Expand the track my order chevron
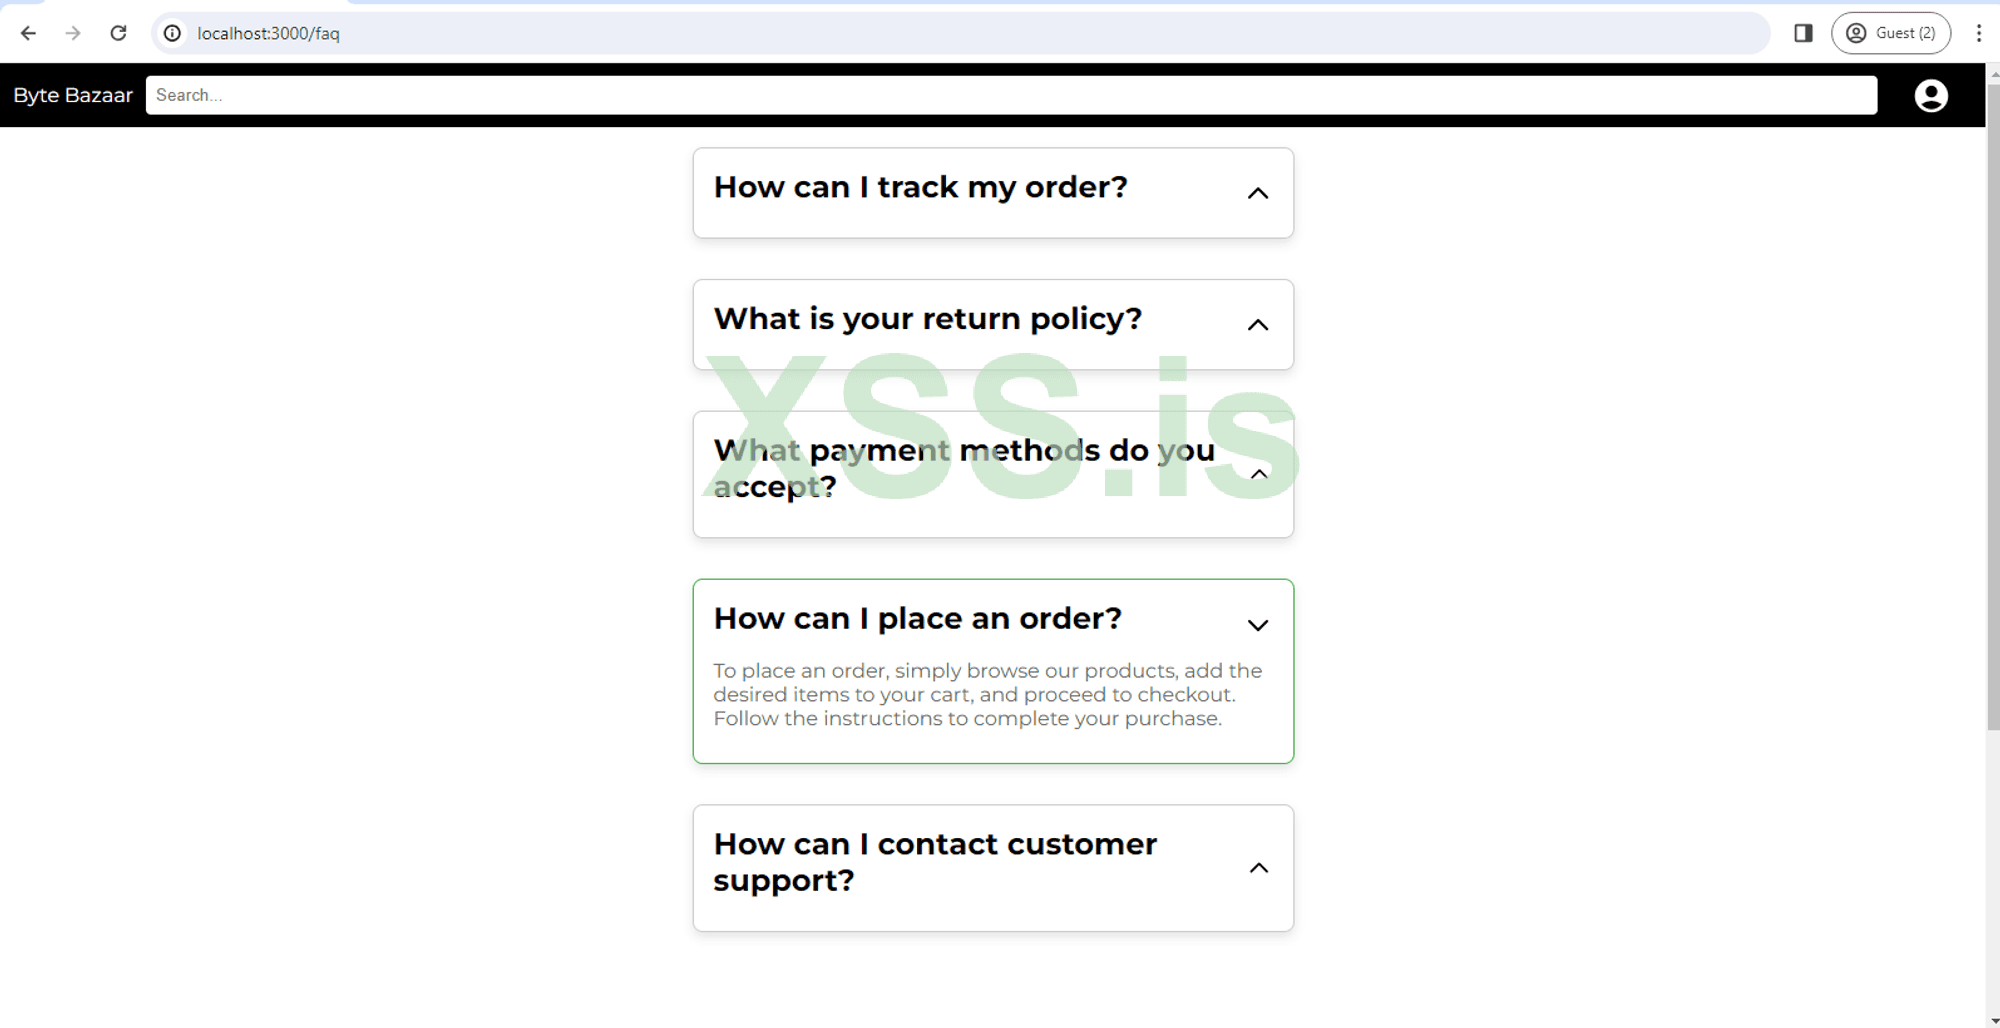Viewport: 2000px width, 1028px height. pos(1258,193)
